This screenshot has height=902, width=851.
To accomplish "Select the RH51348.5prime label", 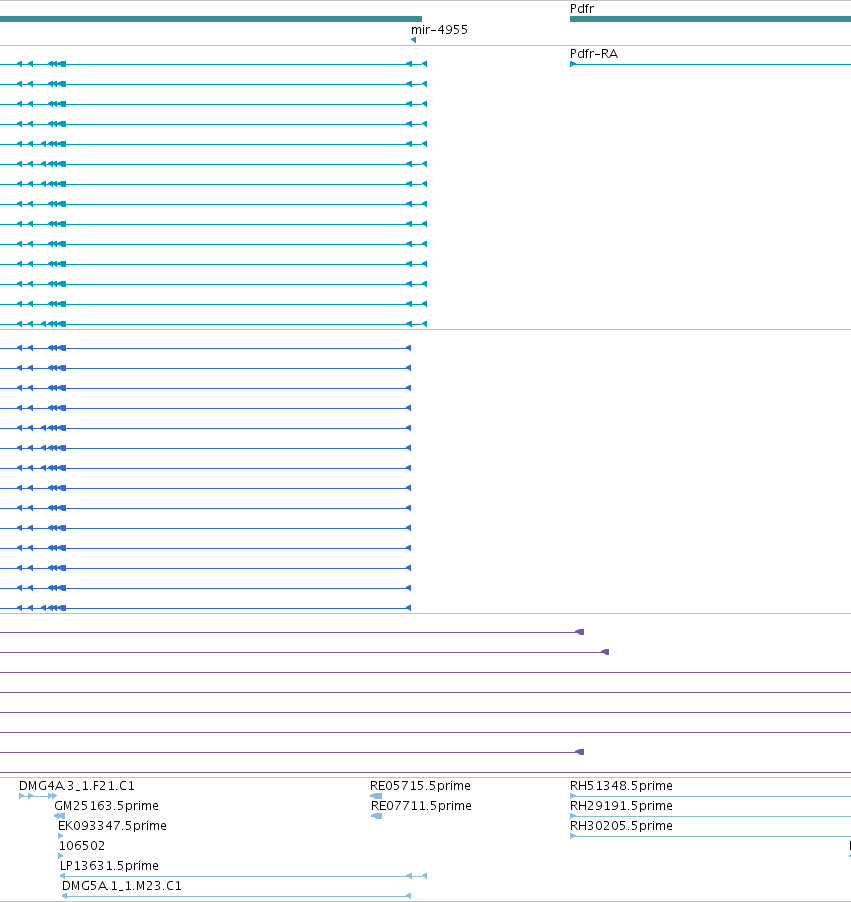I will click(x=621, y=786).
